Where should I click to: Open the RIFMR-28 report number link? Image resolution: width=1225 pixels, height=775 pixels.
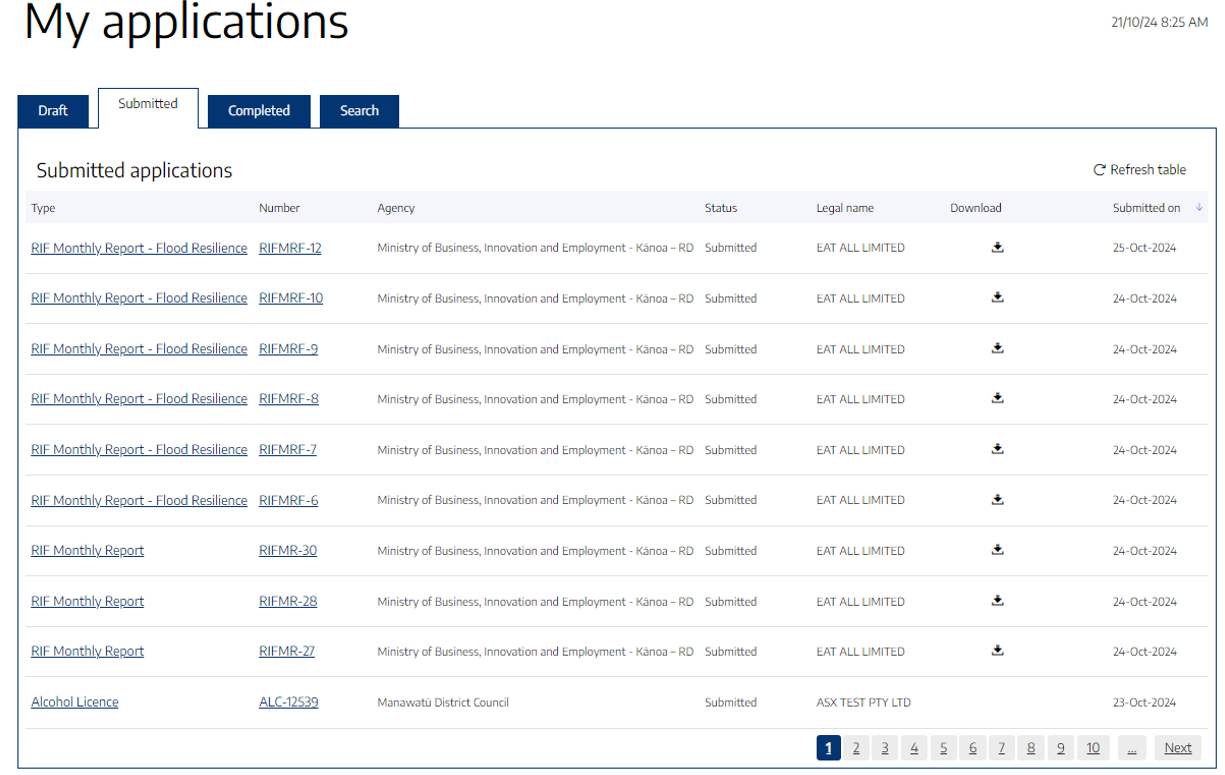click(x=288, y=600)
